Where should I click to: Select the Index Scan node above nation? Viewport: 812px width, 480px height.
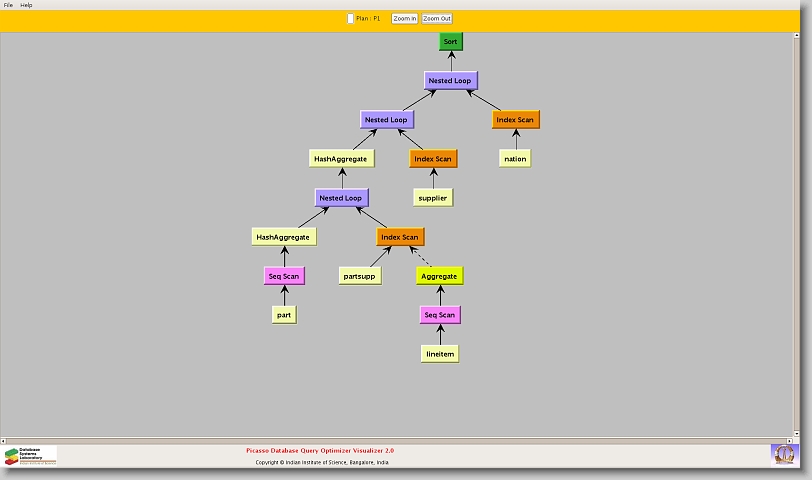pyautogui.click(x=516, y=119)
